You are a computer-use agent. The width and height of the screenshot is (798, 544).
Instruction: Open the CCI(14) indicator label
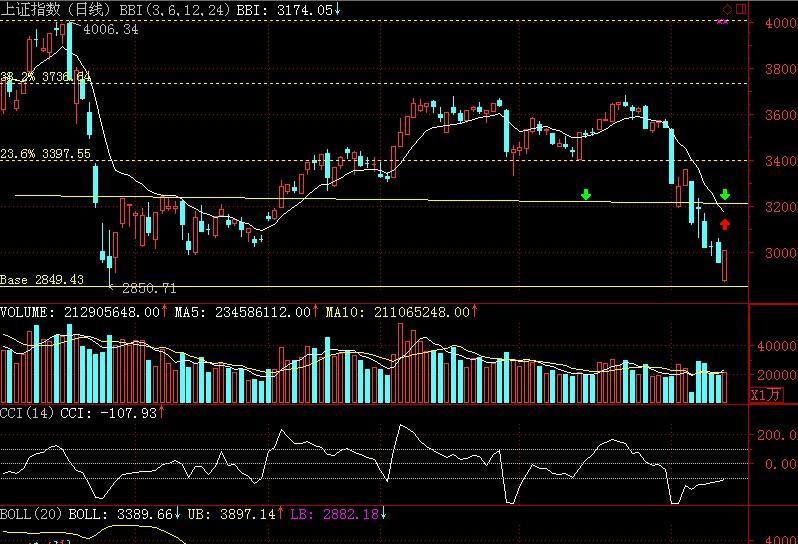(27, 412)
